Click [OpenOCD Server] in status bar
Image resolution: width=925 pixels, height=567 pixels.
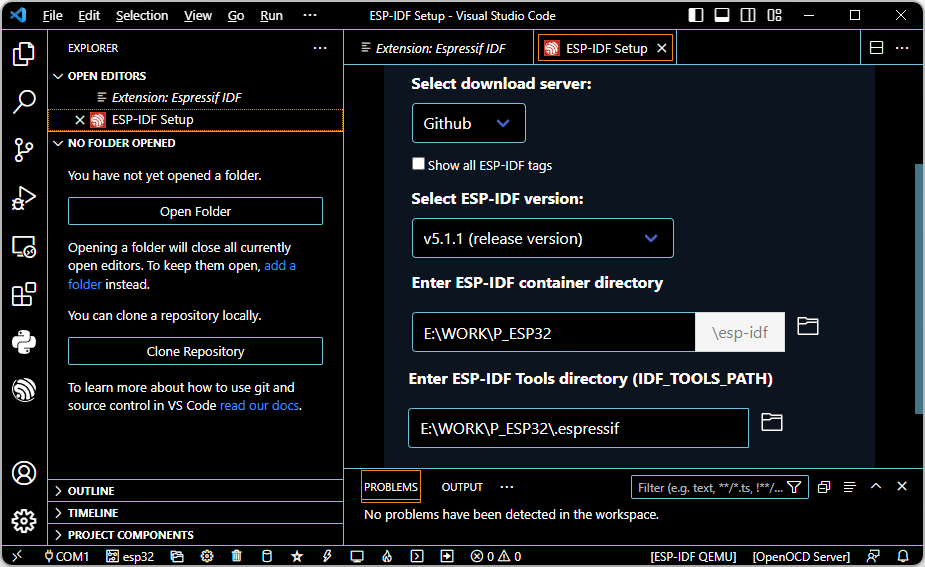click(801, 556)
